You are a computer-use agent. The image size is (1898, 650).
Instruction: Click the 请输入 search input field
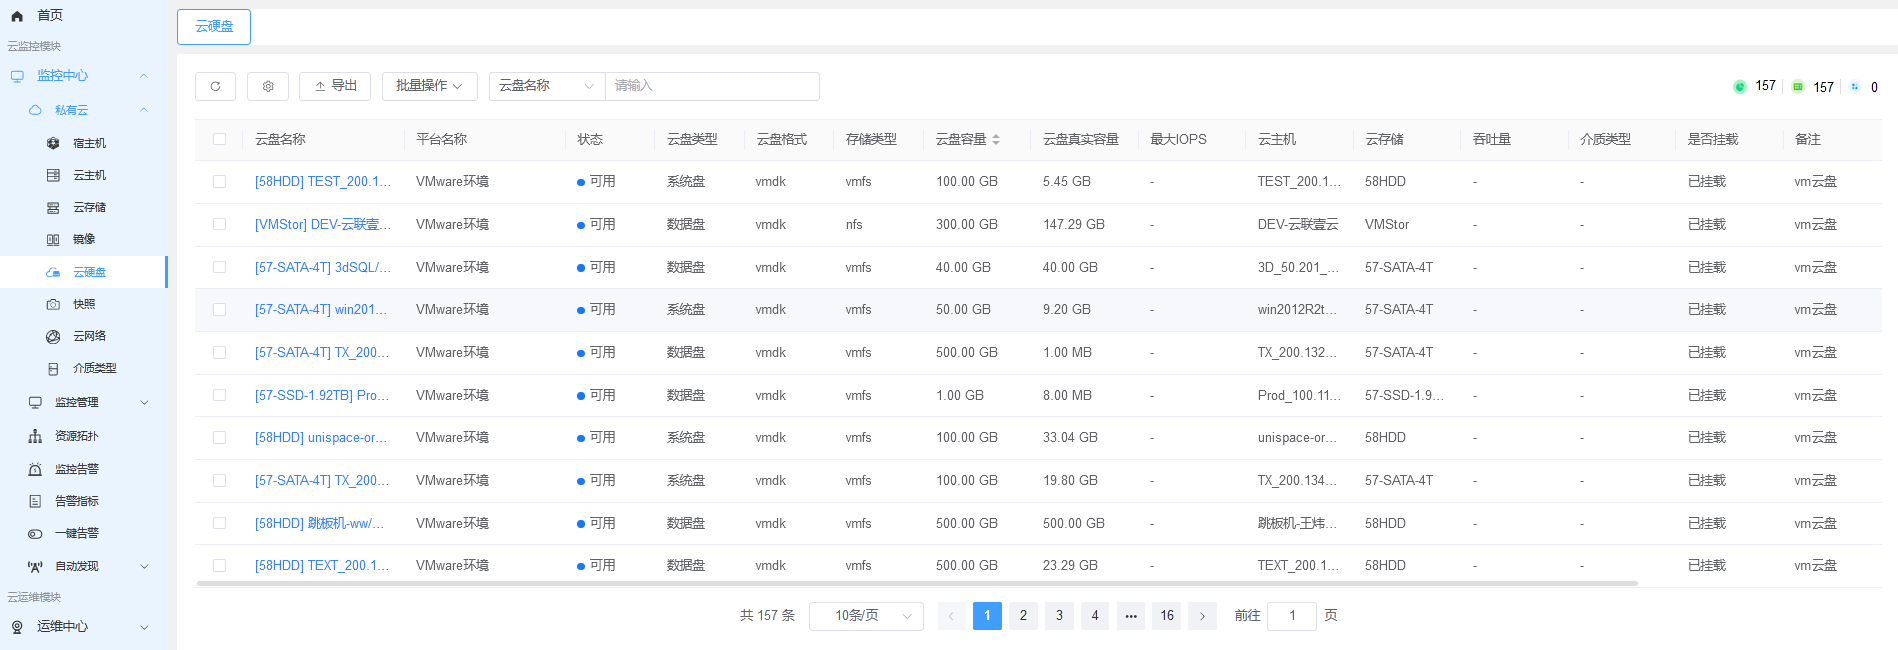click(x=712, y=86)
